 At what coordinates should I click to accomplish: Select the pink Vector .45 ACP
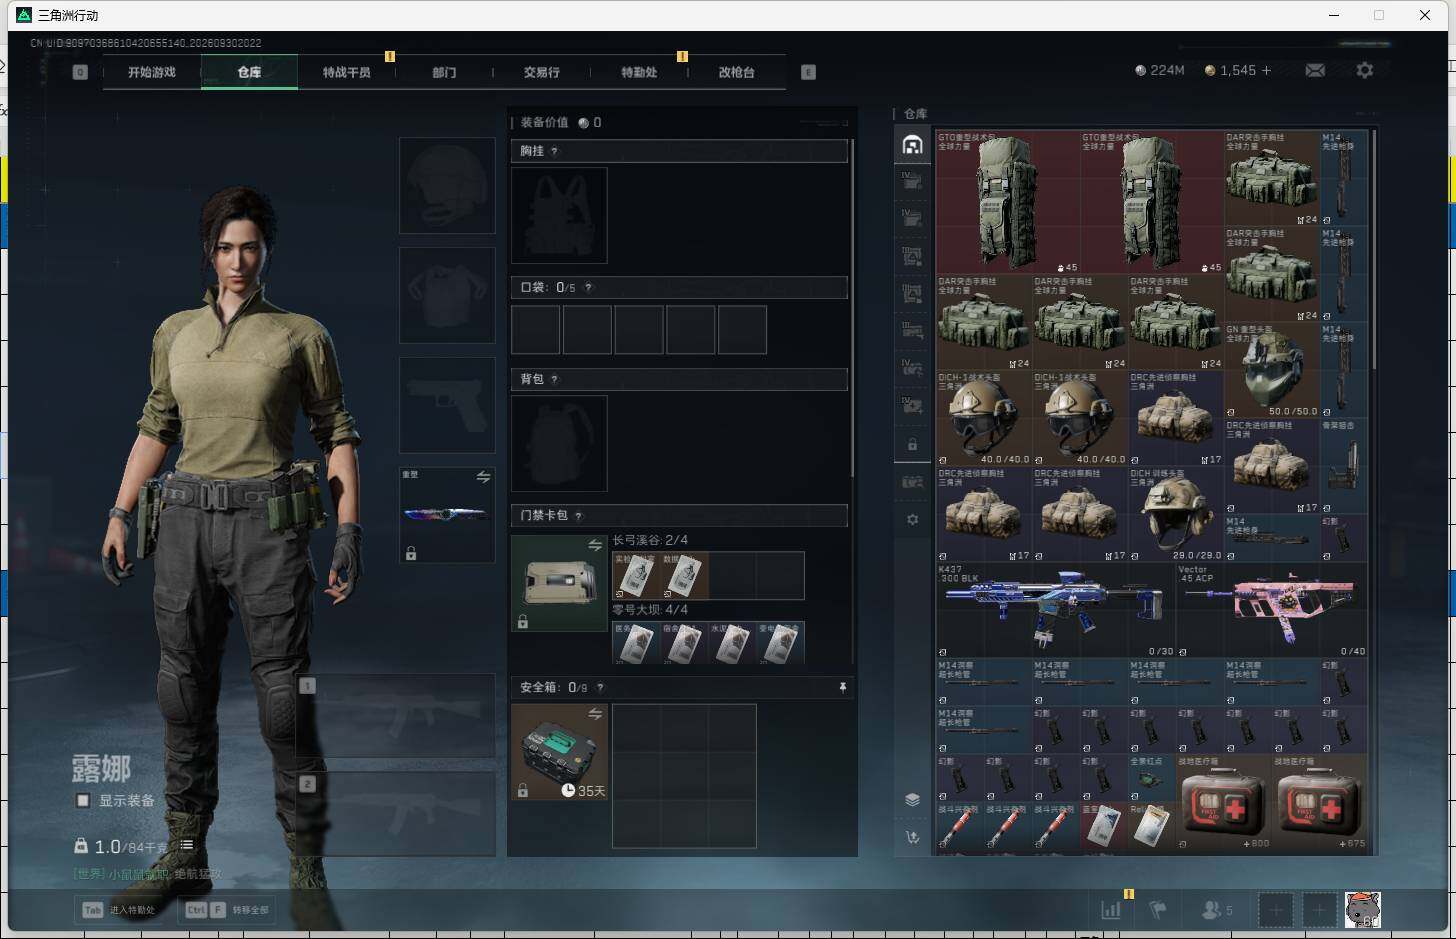(x=1272, y=610)
